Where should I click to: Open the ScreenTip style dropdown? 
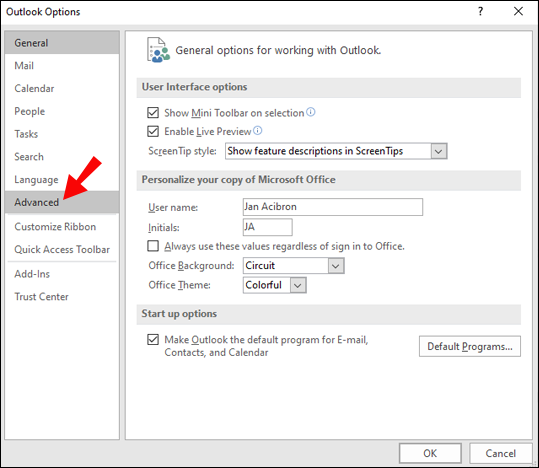click(336, 151)
